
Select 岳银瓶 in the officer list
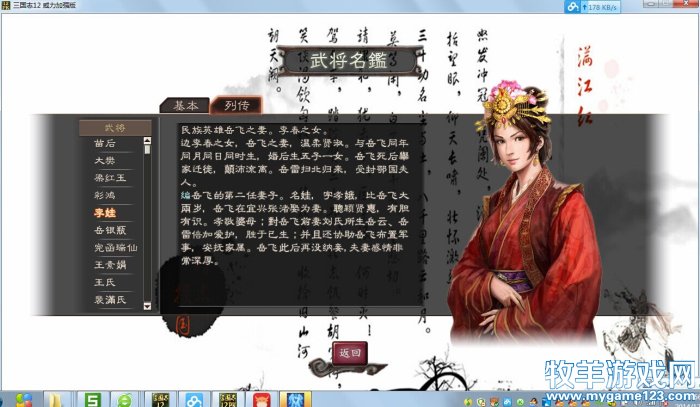(x=110, y=230)
